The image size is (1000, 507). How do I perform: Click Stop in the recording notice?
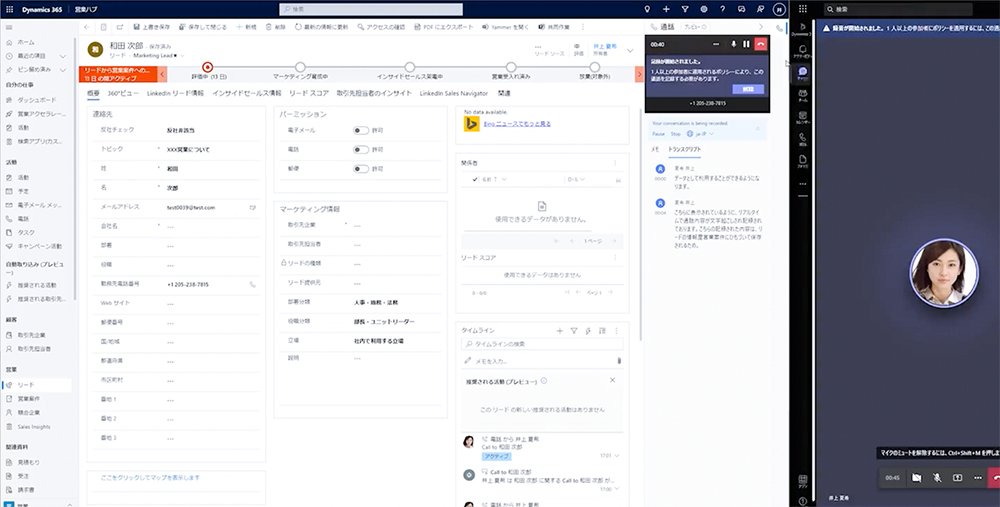coord(675,134)
